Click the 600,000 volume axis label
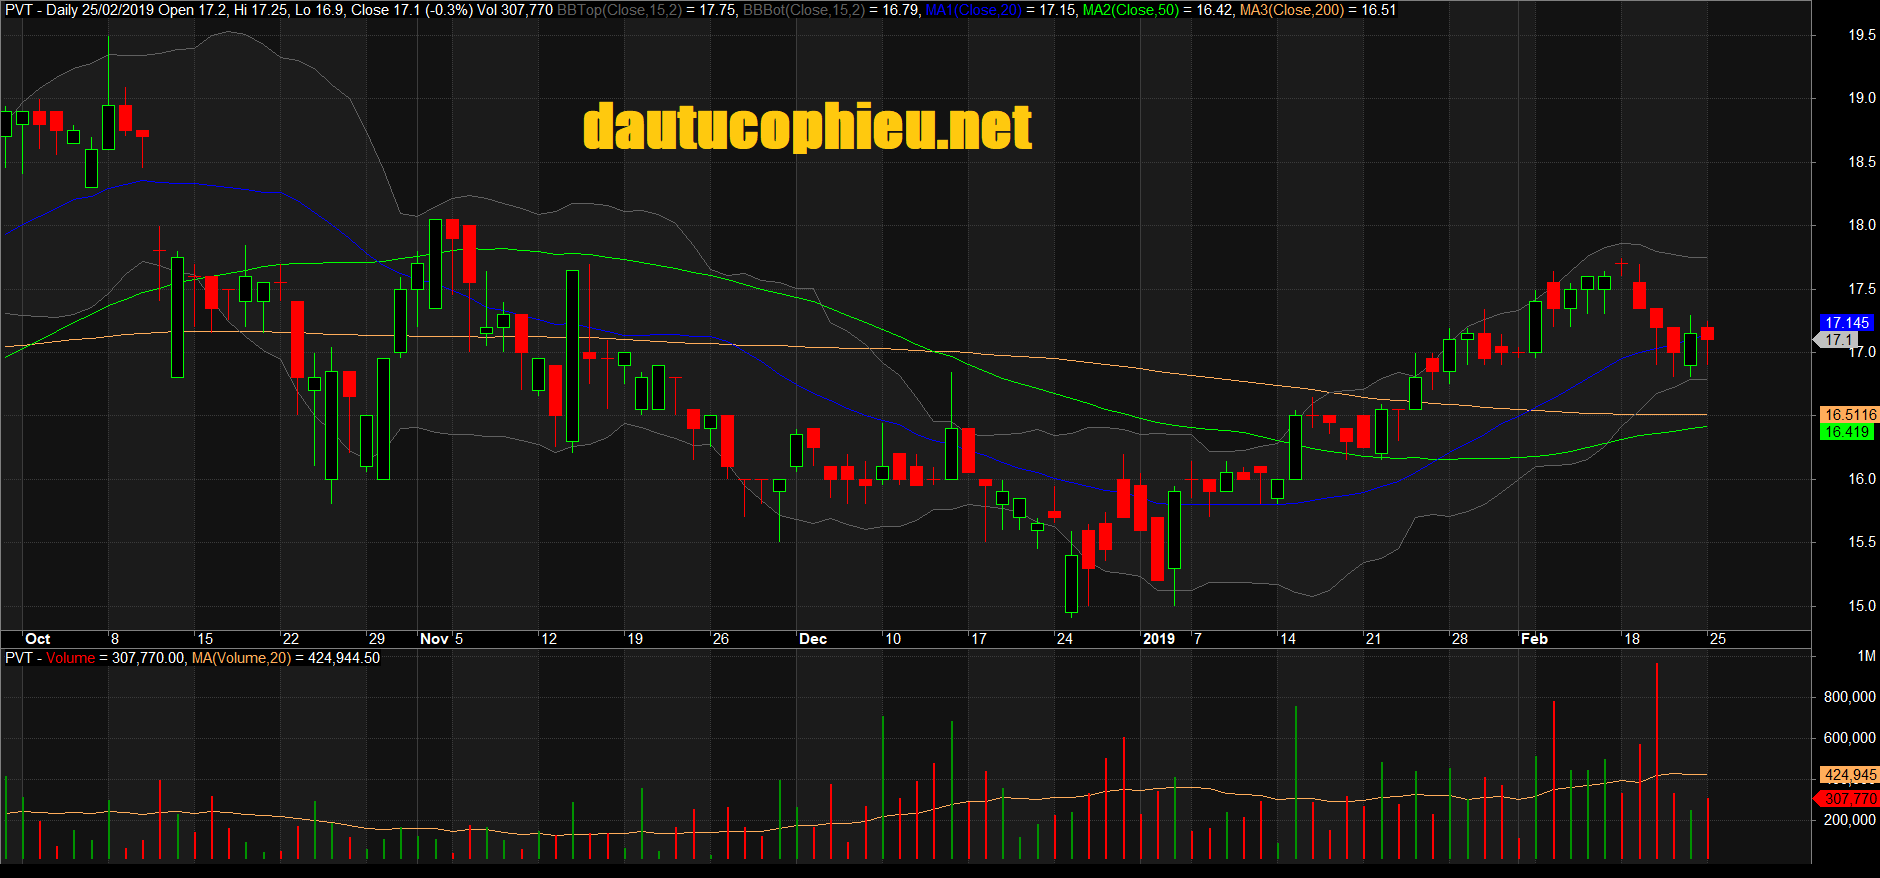1880x878 pixels. (x=1849, y=738)
